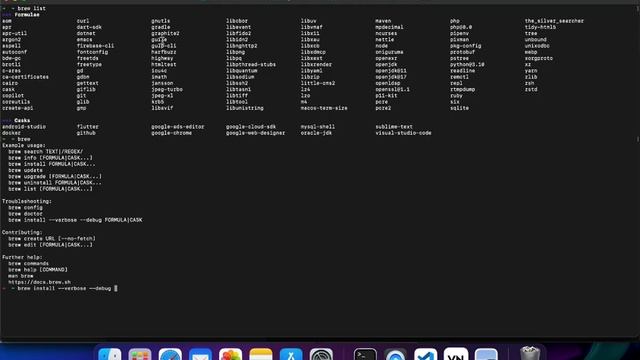Launch Safari from the Dock
The width and height of the screenshot is (640, 360).
[x=170, y=354]
